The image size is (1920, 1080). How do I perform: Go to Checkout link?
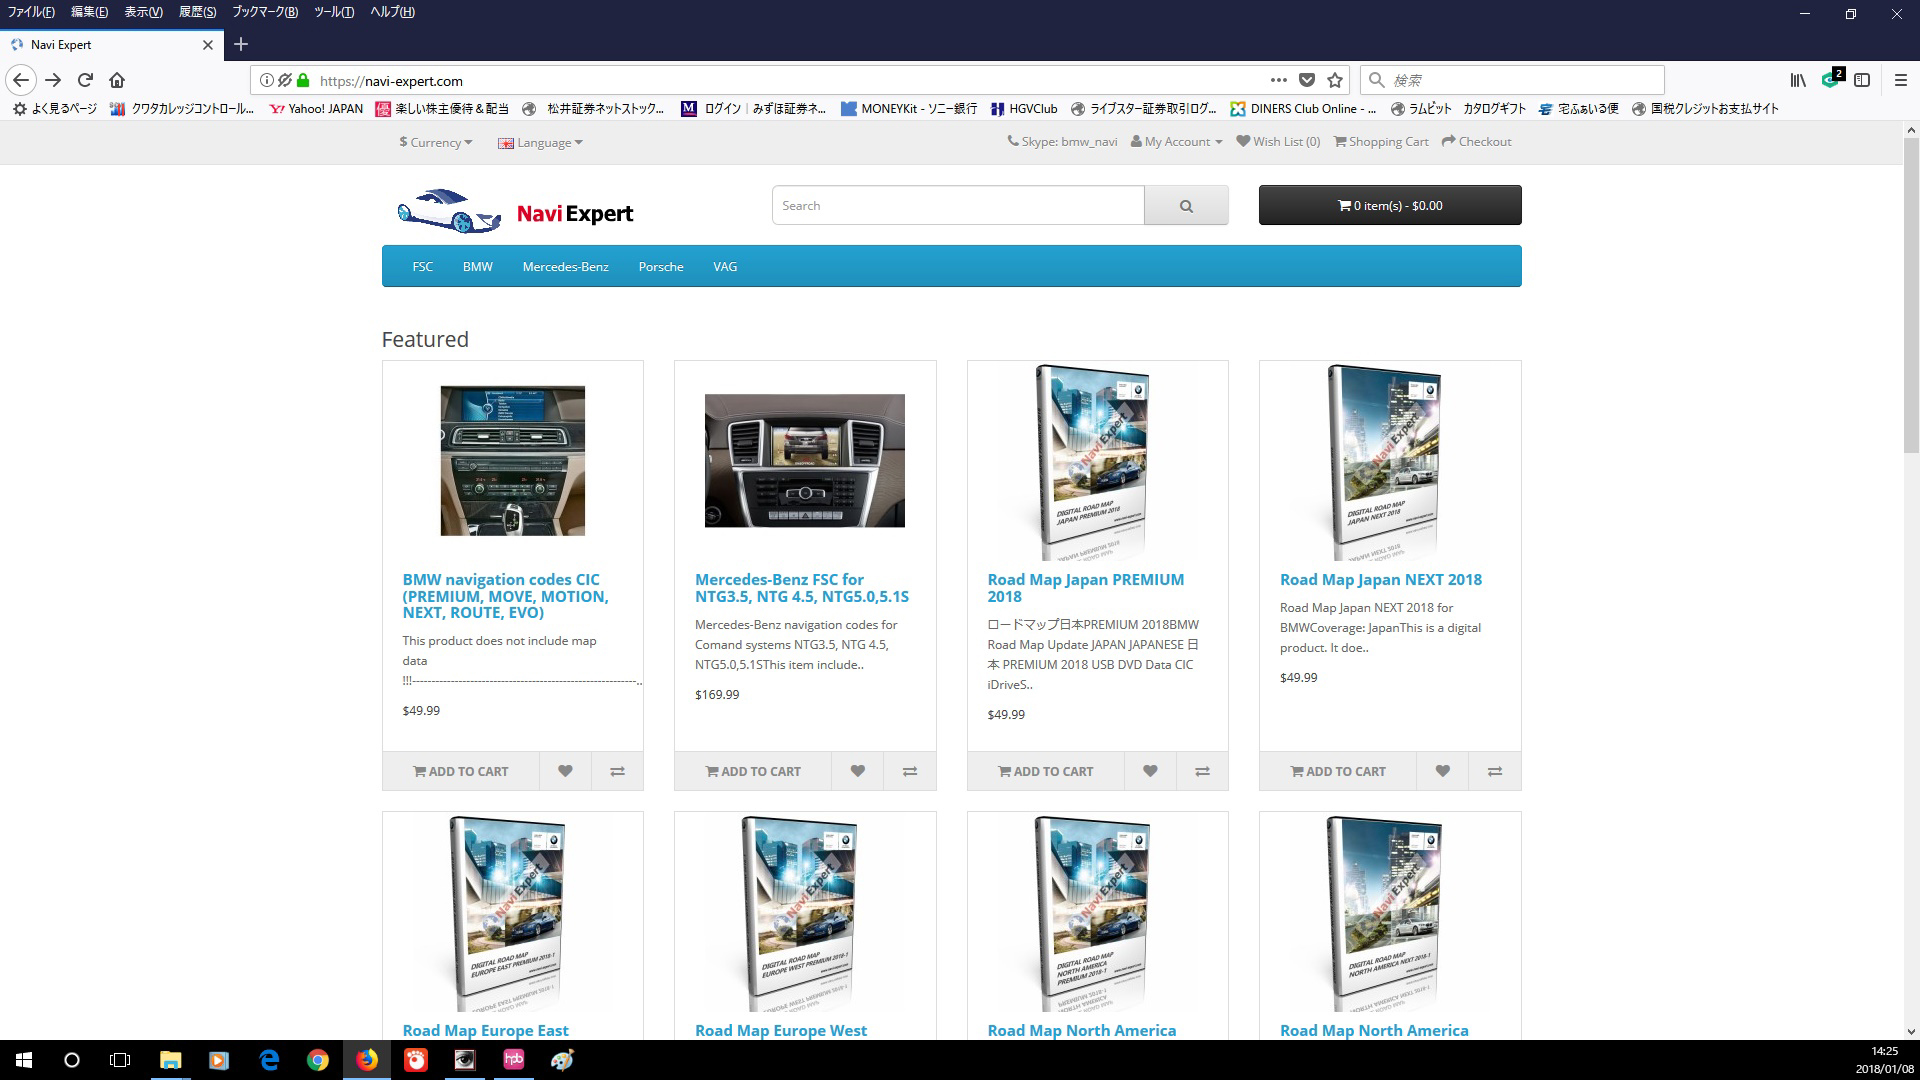click(1476, 142)
